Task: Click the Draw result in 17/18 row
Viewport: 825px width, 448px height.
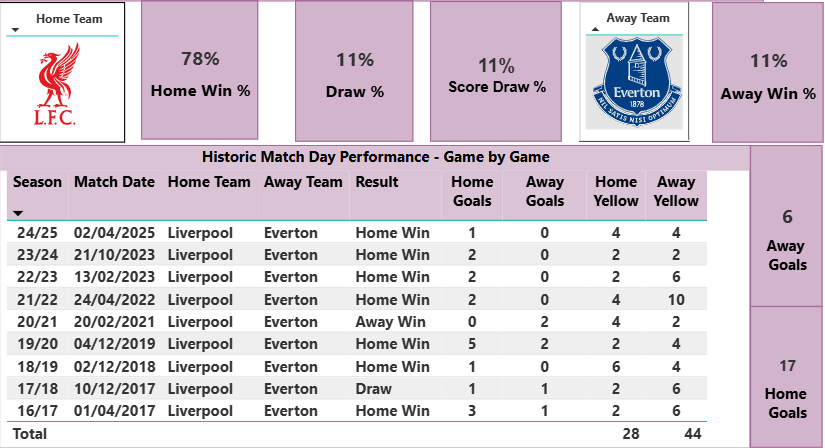Action: [x=374, y=389]
